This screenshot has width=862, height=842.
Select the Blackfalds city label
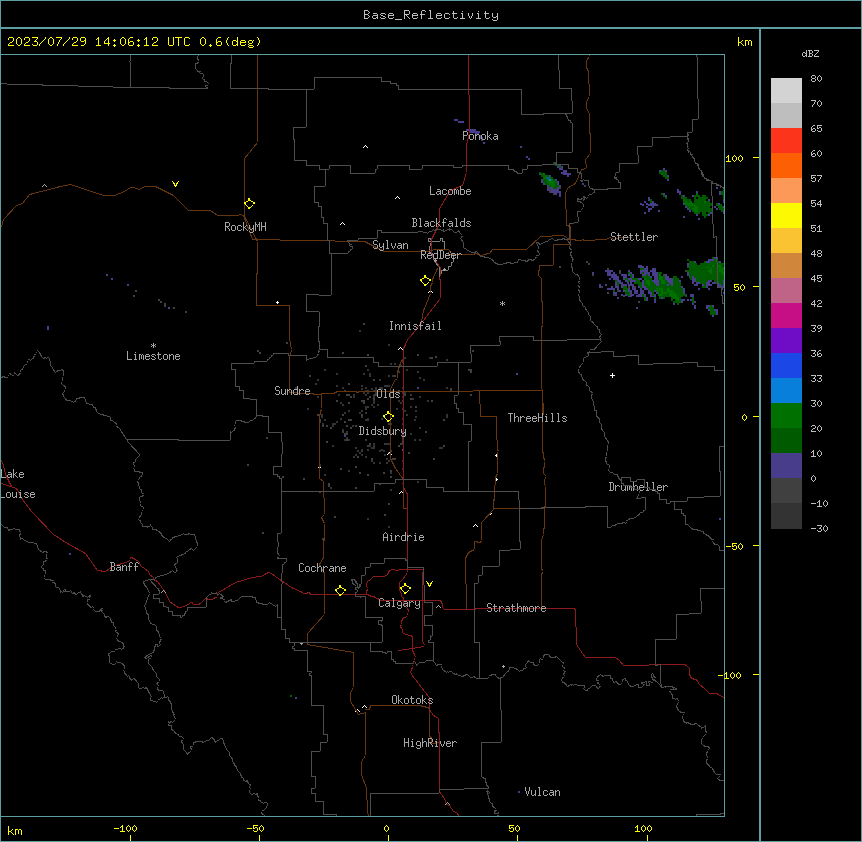pyautogui.click(x=441, y=223)
